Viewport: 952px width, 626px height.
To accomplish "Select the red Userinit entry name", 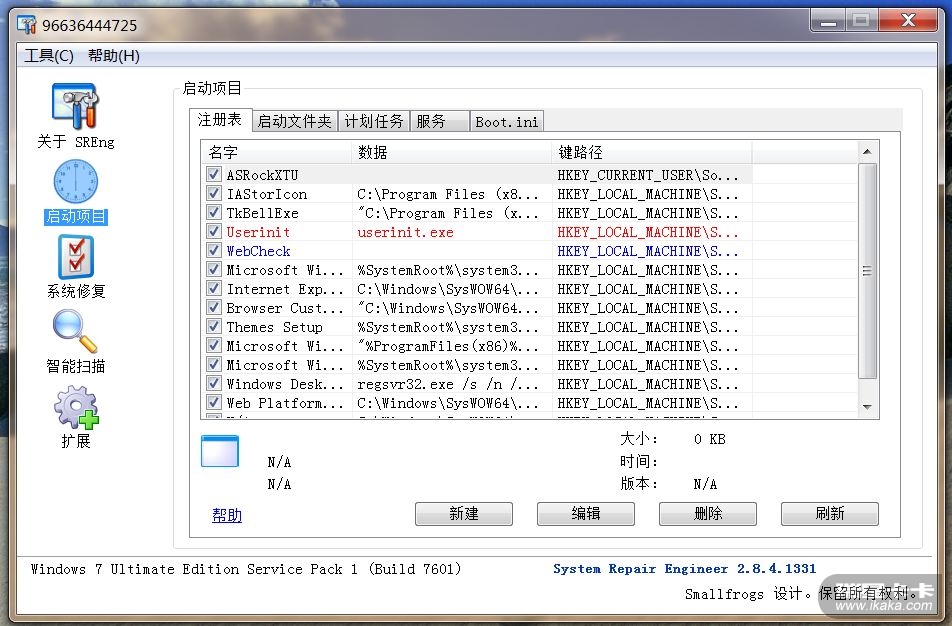I will (x=258, y=232).
